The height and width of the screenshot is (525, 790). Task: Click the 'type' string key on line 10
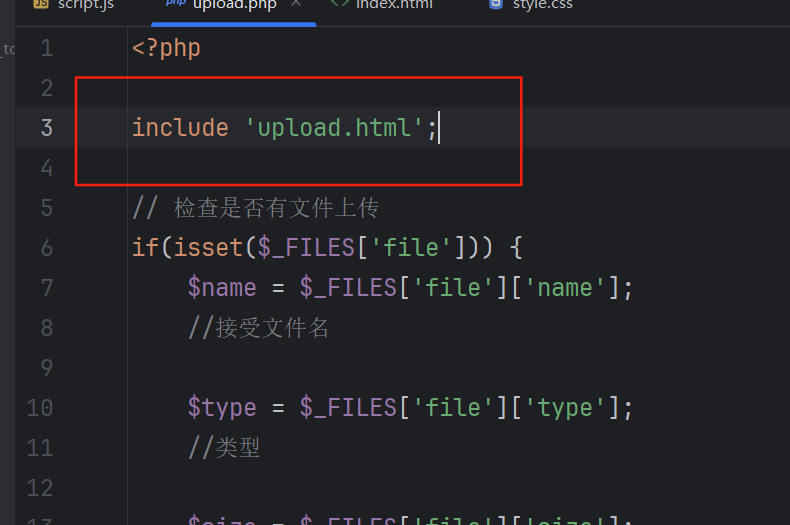pos(565,408)
